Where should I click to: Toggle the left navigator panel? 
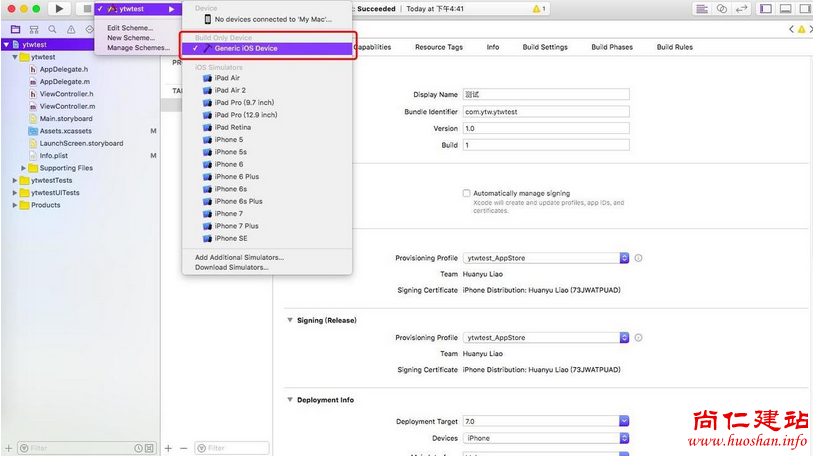(766, 8)
